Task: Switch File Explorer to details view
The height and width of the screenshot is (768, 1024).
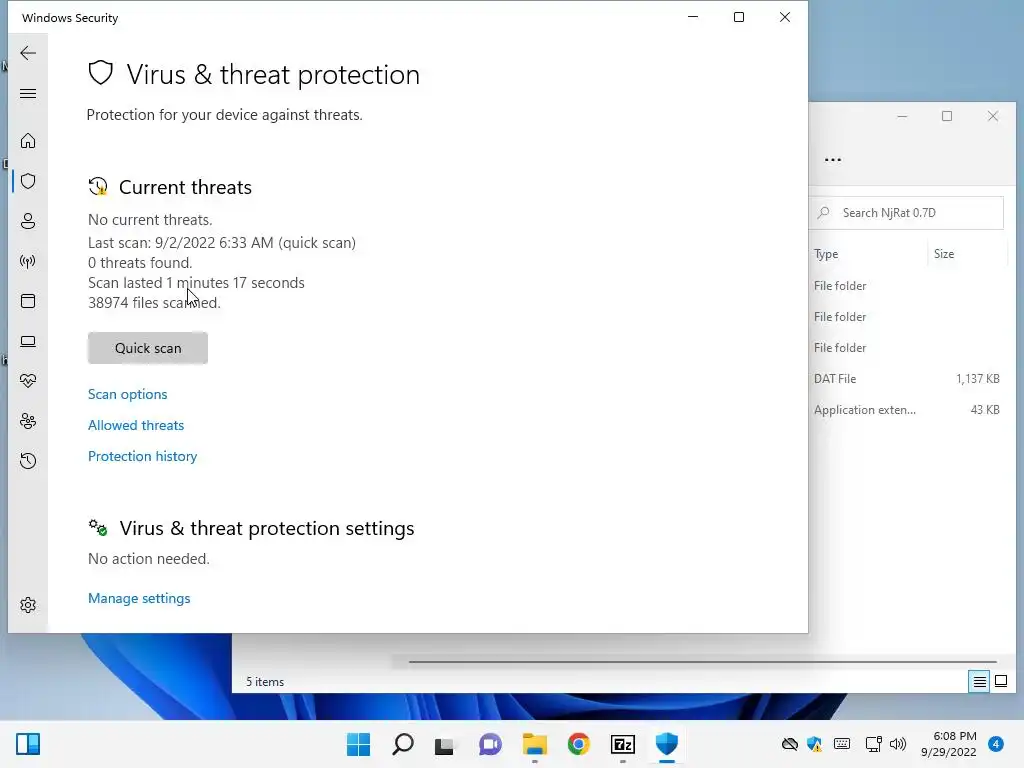Action: (x=979, y=682)
